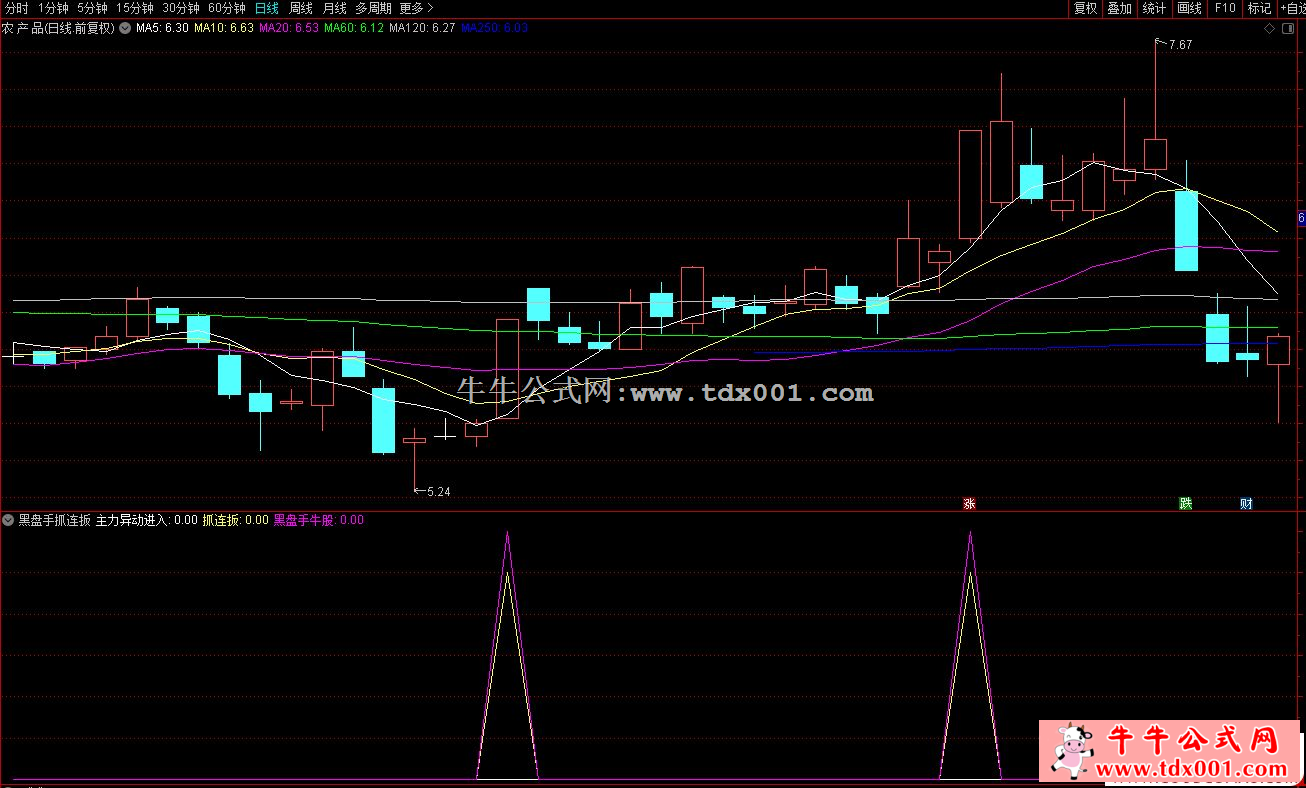Click the 叠加 overlay button
Viewport: 1306px width, 788px height.
[x=1119, y=8]
